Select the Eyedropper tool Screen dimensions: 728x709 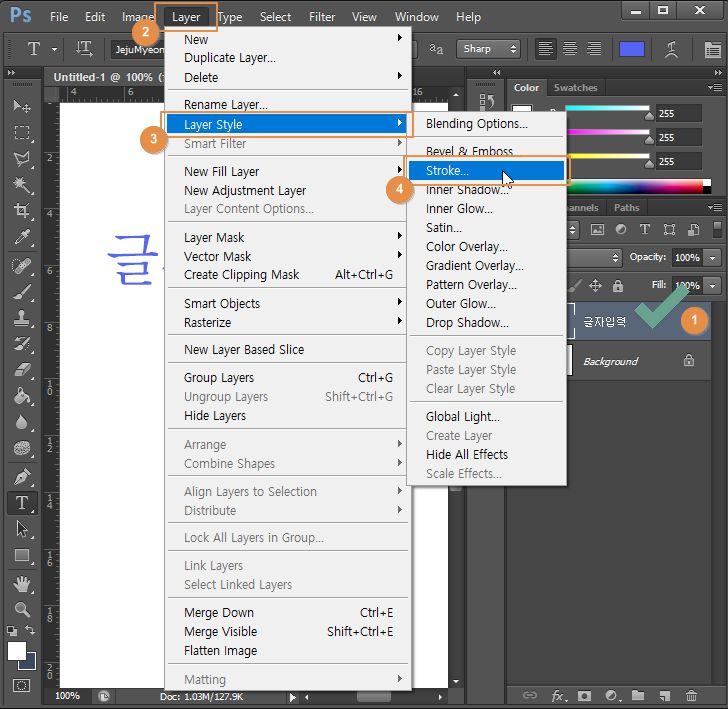pos(21,237)
